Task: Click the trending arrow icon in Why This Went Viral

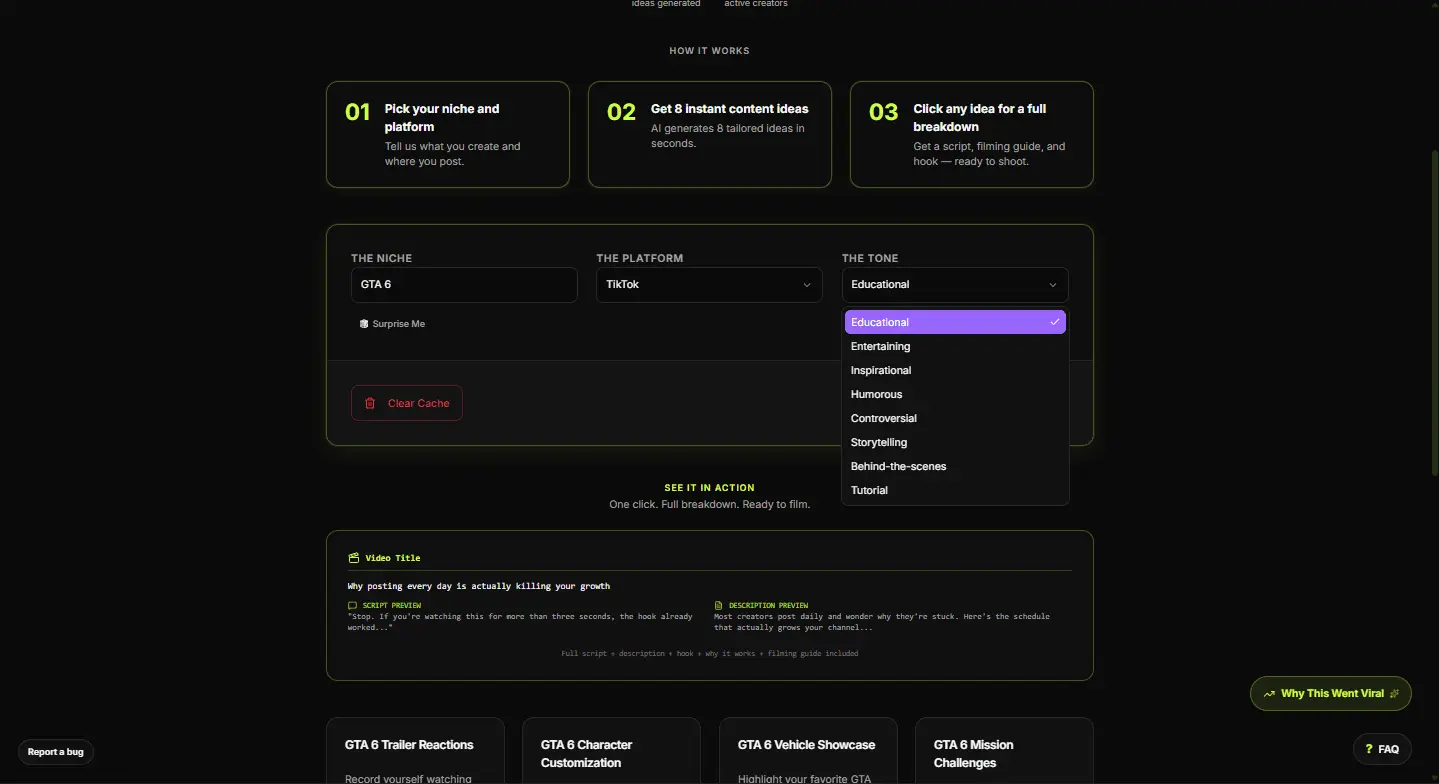Action: [x=1270, y=693]
